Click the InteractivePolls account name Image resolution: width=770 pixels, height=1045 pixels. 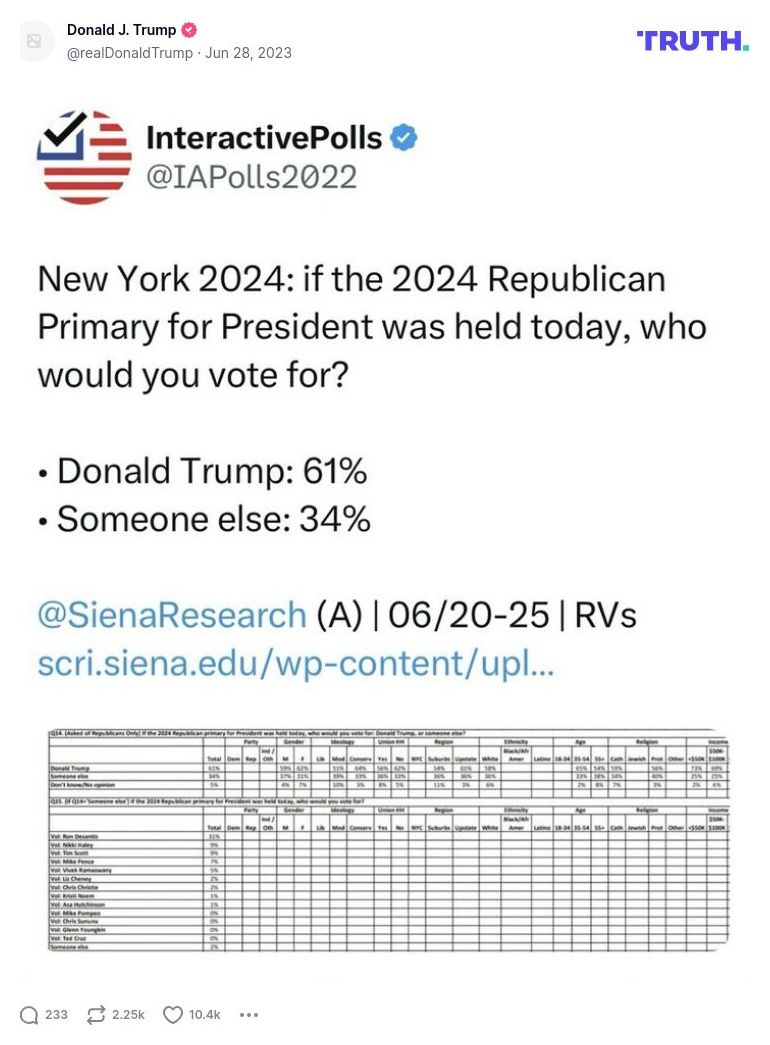(264, 138)
